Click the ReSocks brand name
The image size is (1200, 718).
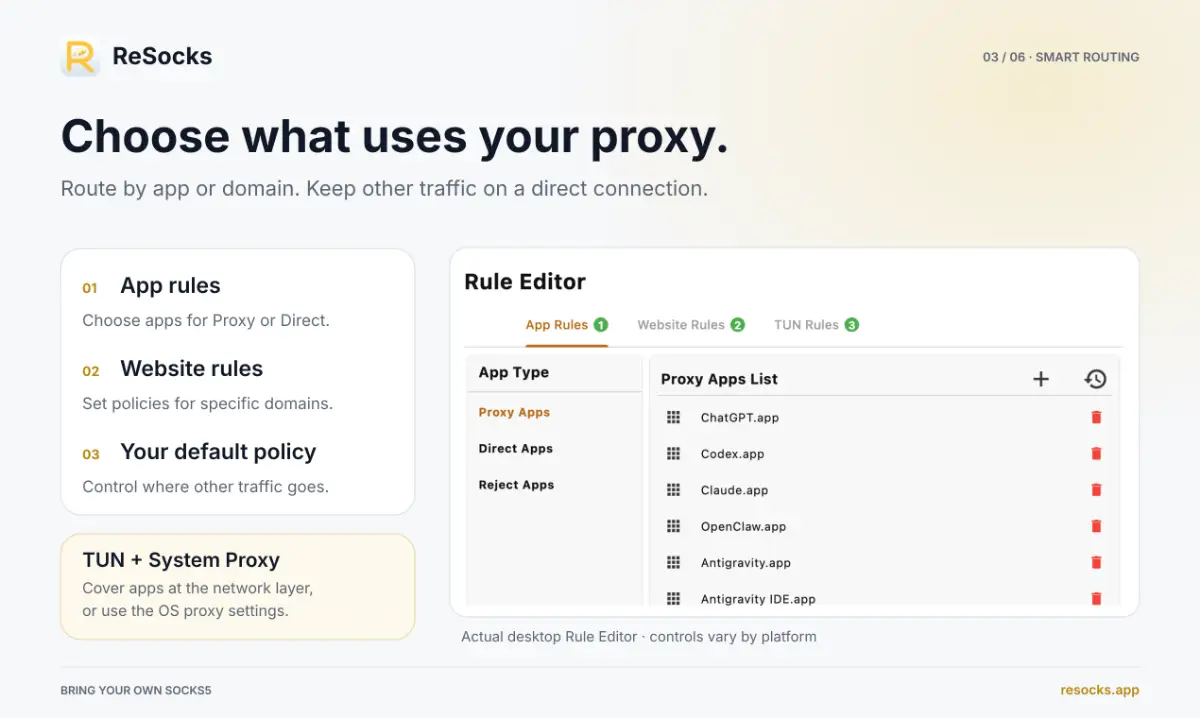point(162,57)
